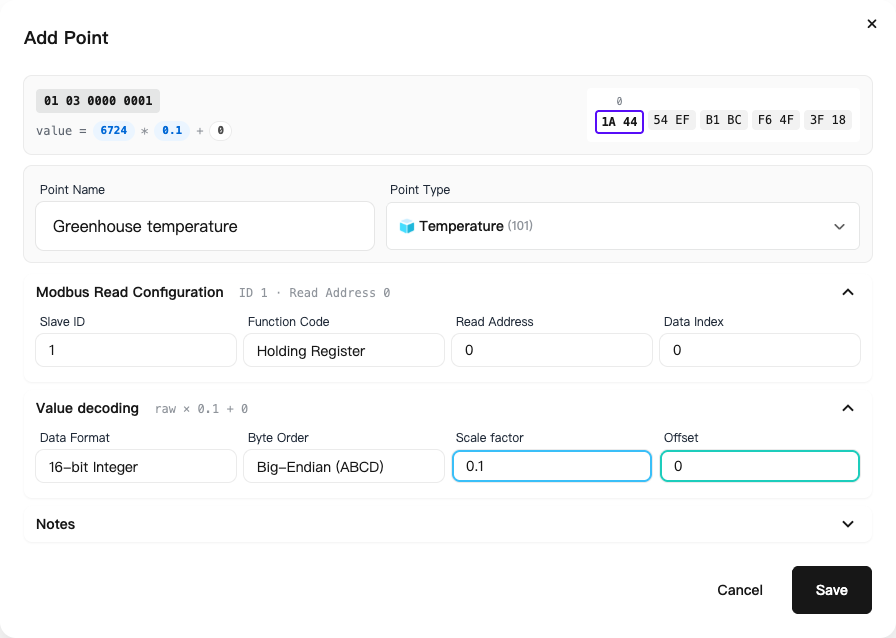Viewport: 896px width, 638px height.
Task: Edit the Point Name field
Action: [x=205, y=226]
